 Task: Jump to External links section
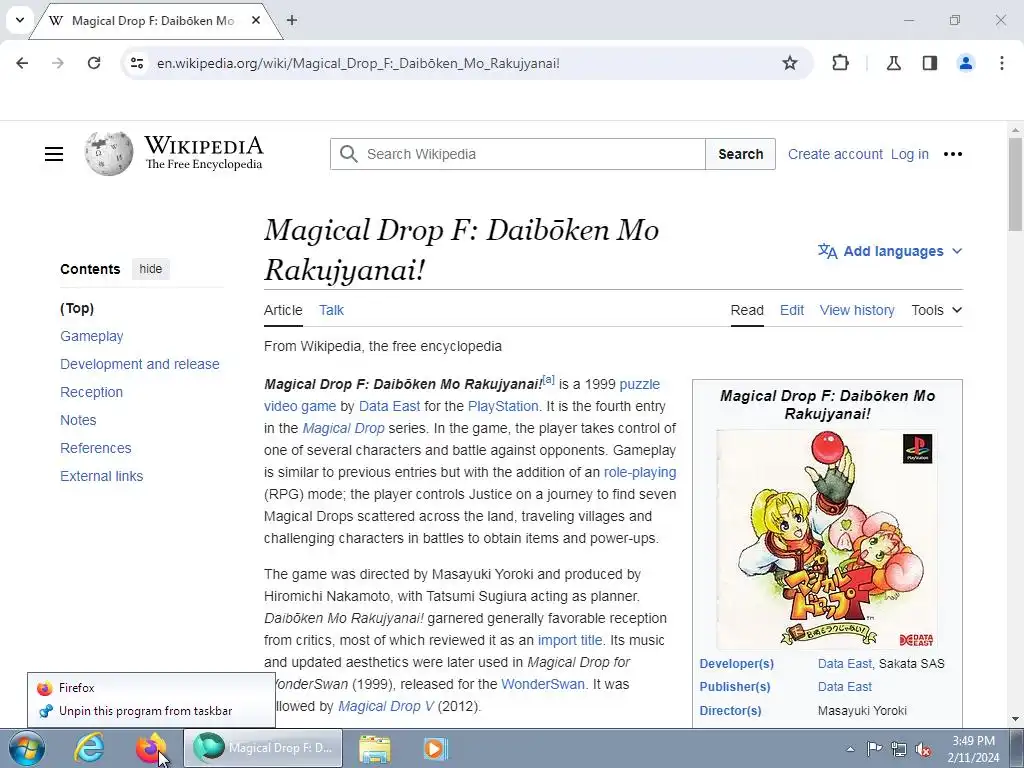click(x=101, y=477)
